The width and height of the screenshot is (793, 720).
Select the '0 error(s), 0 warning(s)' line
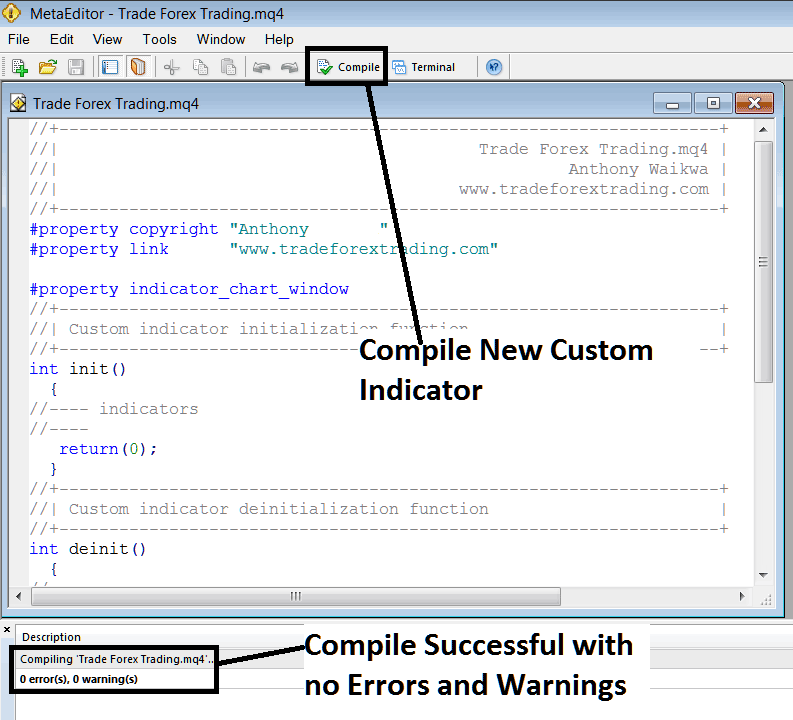(x=79, y=679)
